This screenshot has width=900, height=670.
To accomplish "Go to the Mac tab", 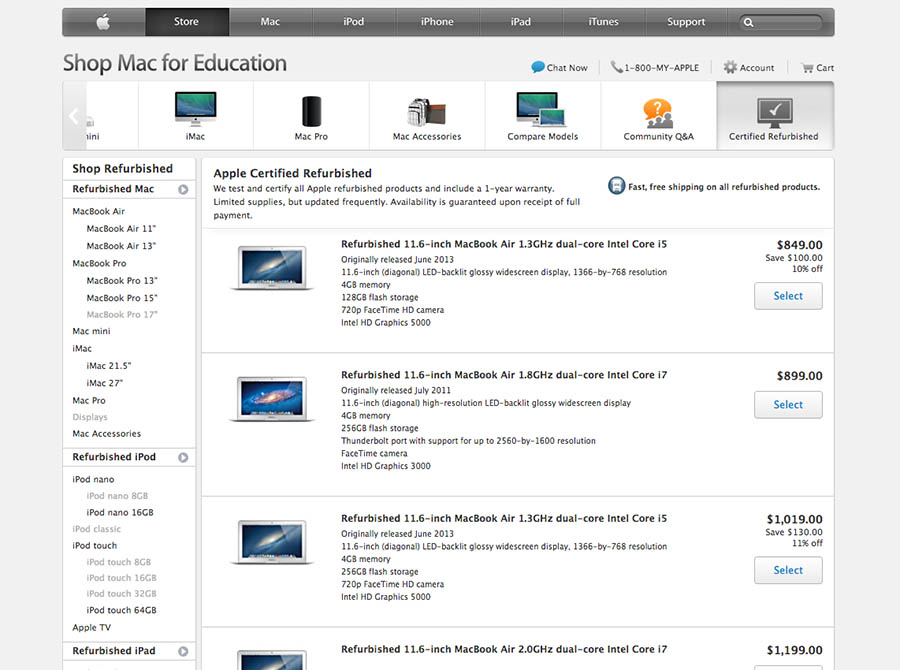I will 270,22.
